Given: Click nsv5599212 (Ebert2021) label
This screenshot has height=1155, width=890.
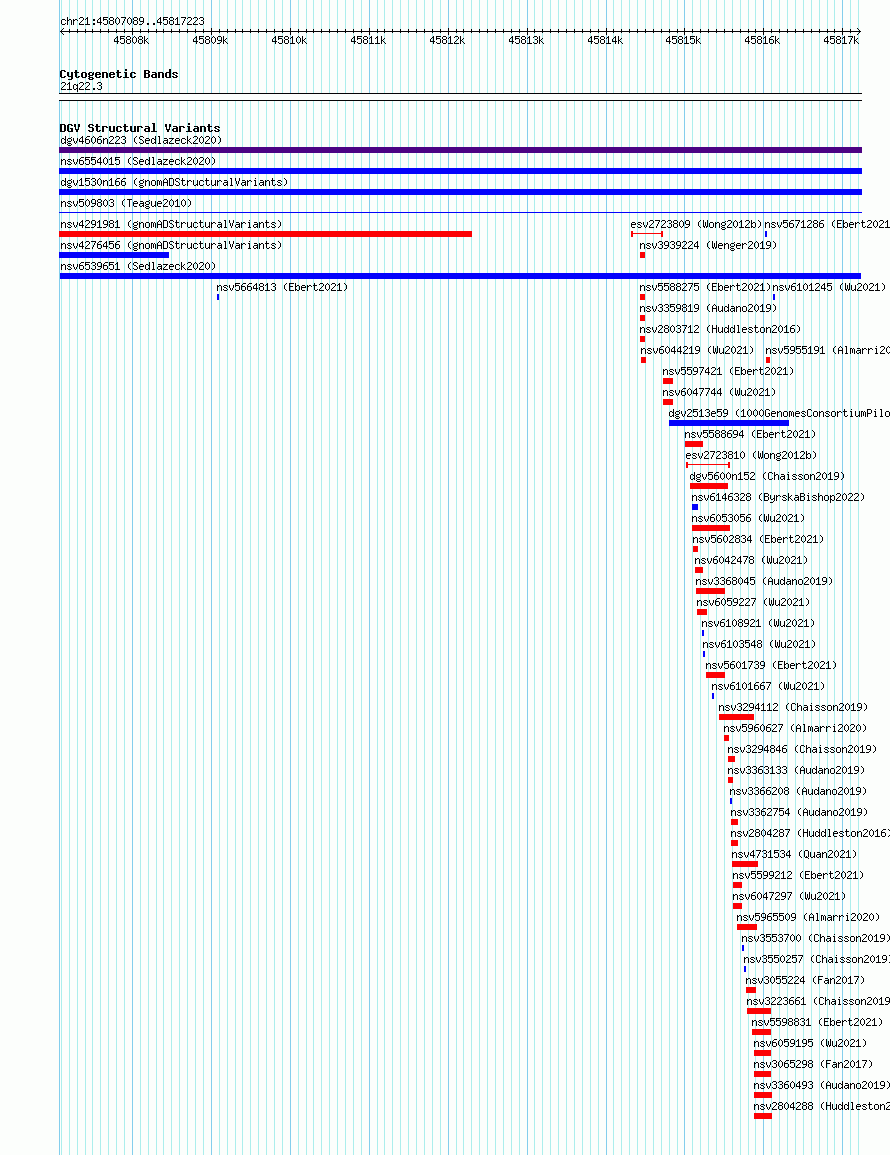Looking at the screenshot, I should pyautogui.click(x=798, y=875).
